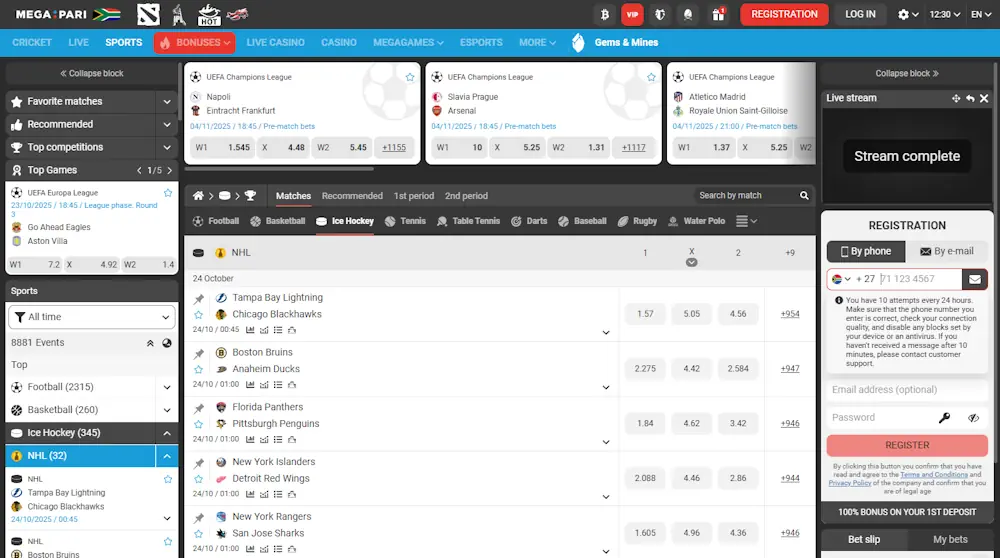Favorite the Go Ahead Eagles match
The image size is (1000, 558).
click(168, 193)
